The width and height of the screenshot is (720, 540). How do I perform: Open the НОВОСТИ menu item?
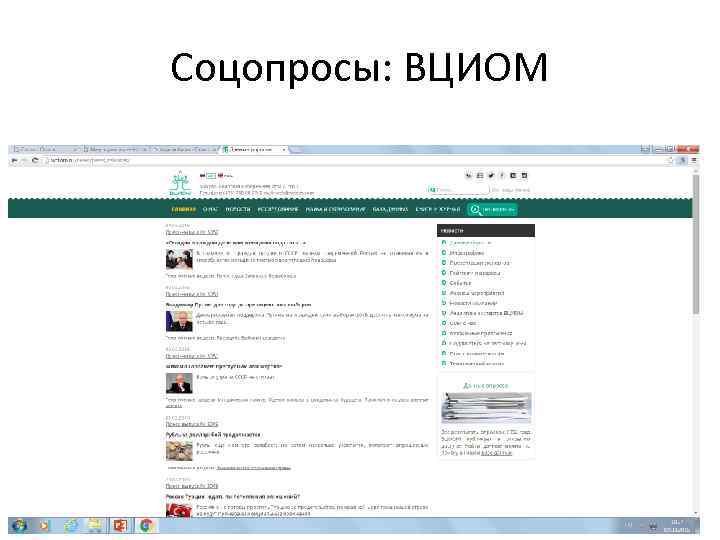(238, 209)
